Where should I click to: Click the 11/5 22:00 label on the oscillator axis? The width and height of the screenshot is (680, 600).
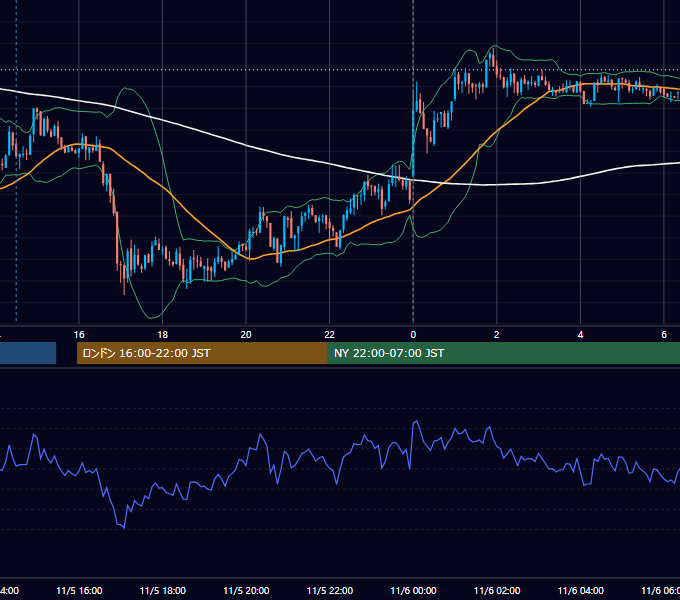(330, 591)
